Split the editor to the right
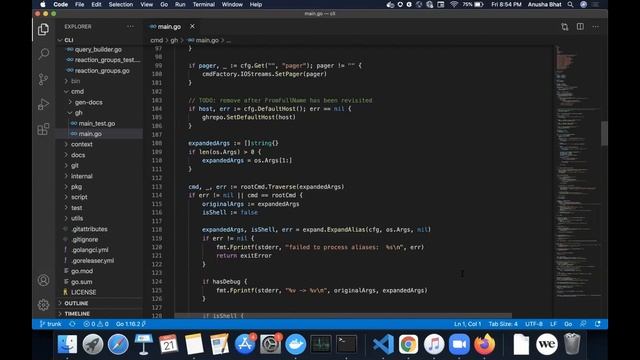640x360 pixels. [580, 27]
